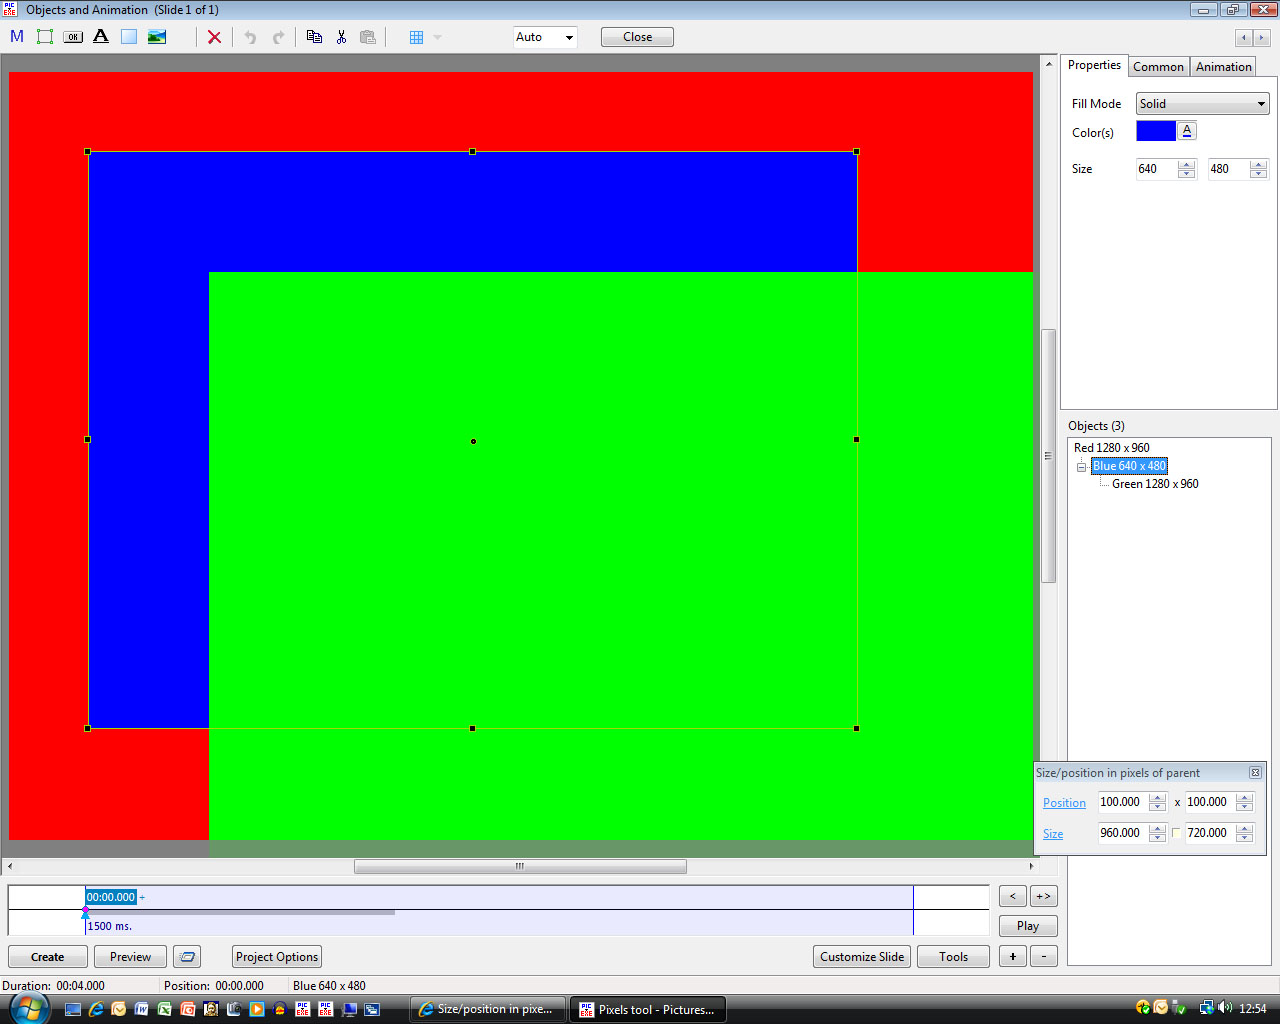Click the Mask tool 'M' icon
The width and height of the screenshot is (1280, 1024).
coord(17,37)
